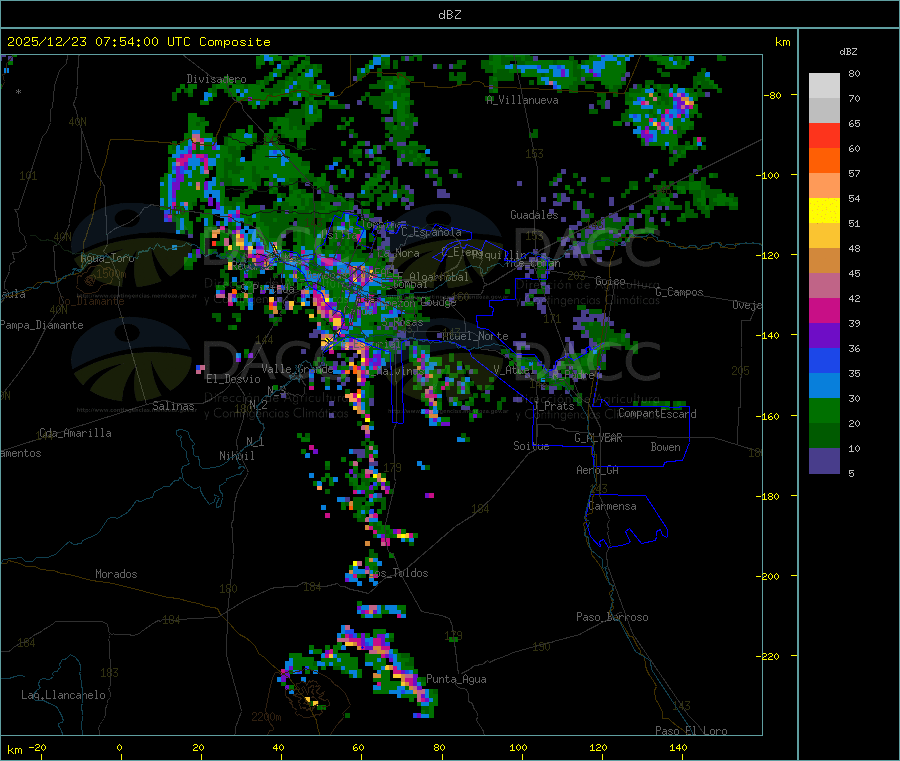900x761 pixels.
Task: Click the brown-orange 45-48 dBZ legend swatch
Action: click(824, 261)
